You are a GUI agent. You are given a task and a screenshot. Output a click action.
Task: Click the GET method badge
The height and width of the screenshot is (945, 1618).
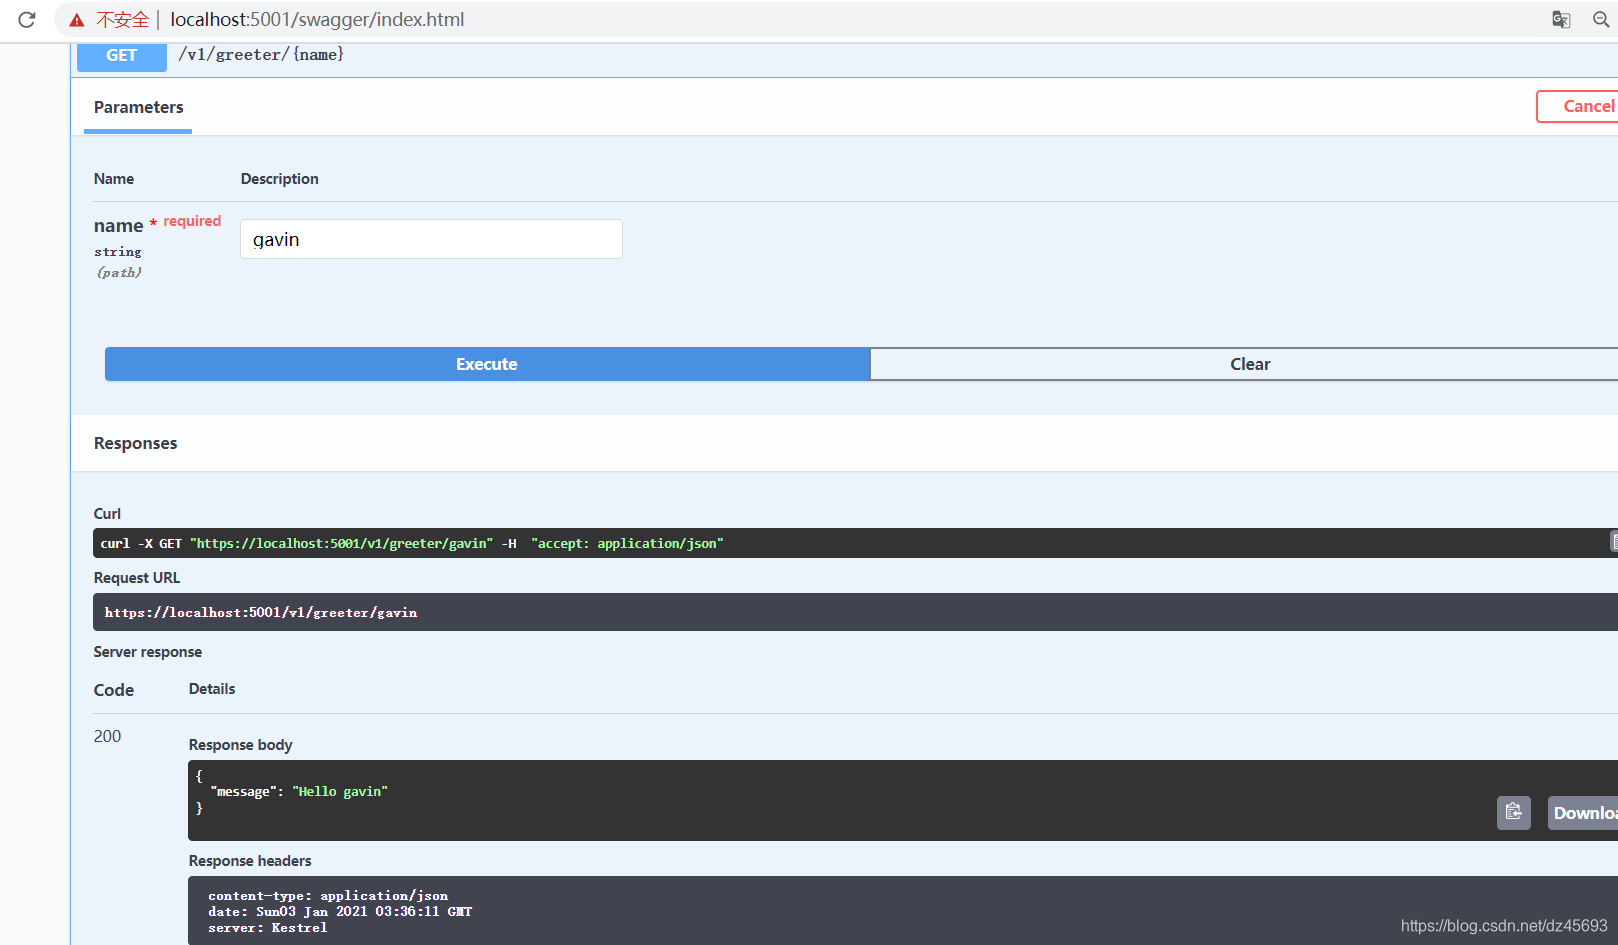(x=122, y=56)
